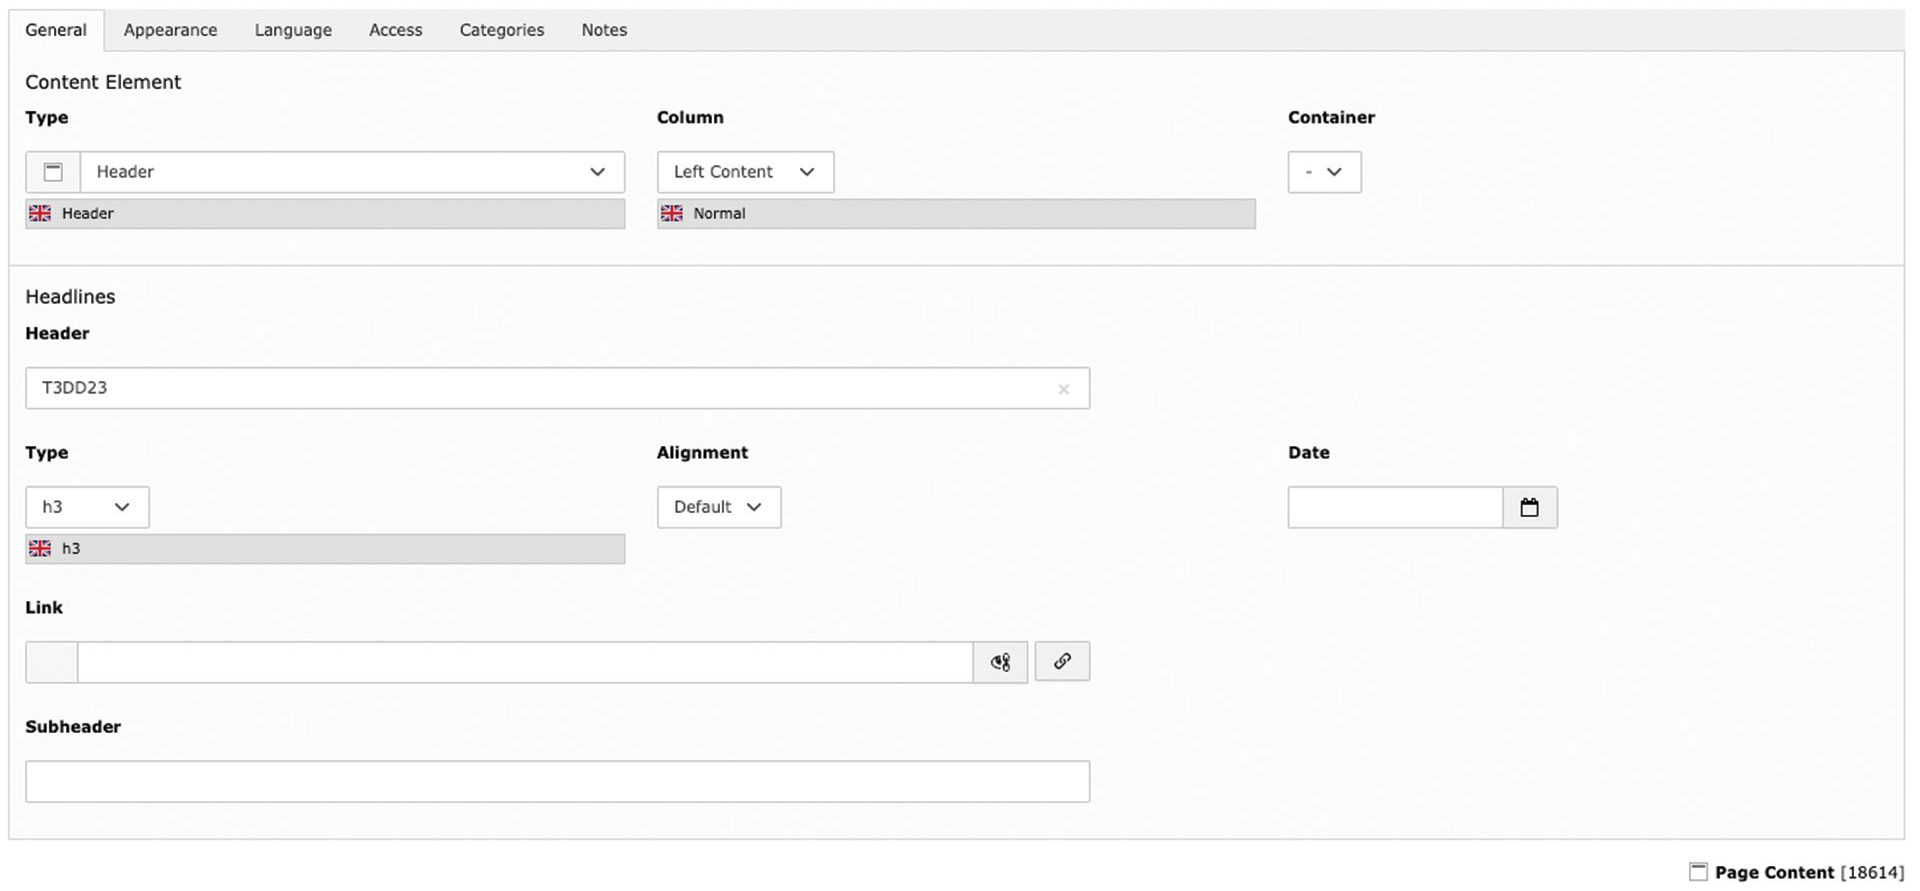Screen dimensions: 1920x891
Task: Expand the Column dropdown showing Left Content
Action: coord(745,172)
